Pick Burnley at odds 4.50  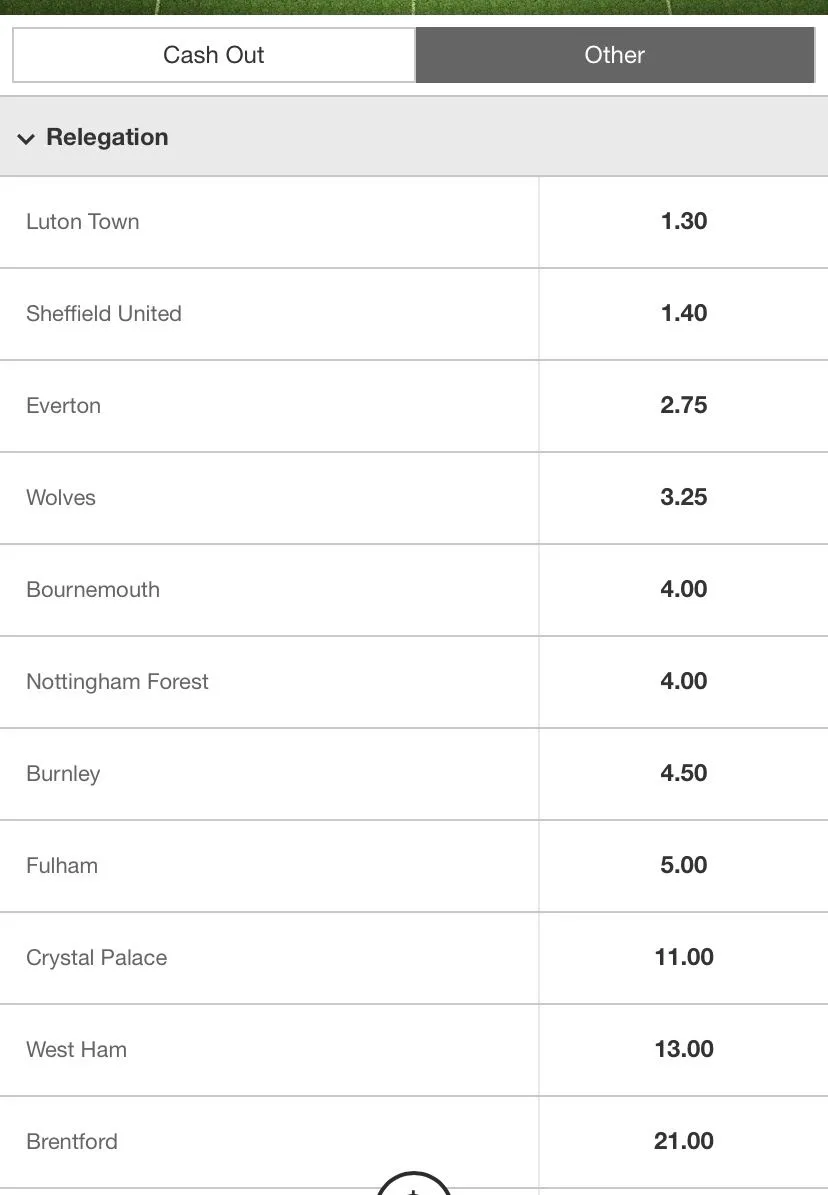point(683,773)
